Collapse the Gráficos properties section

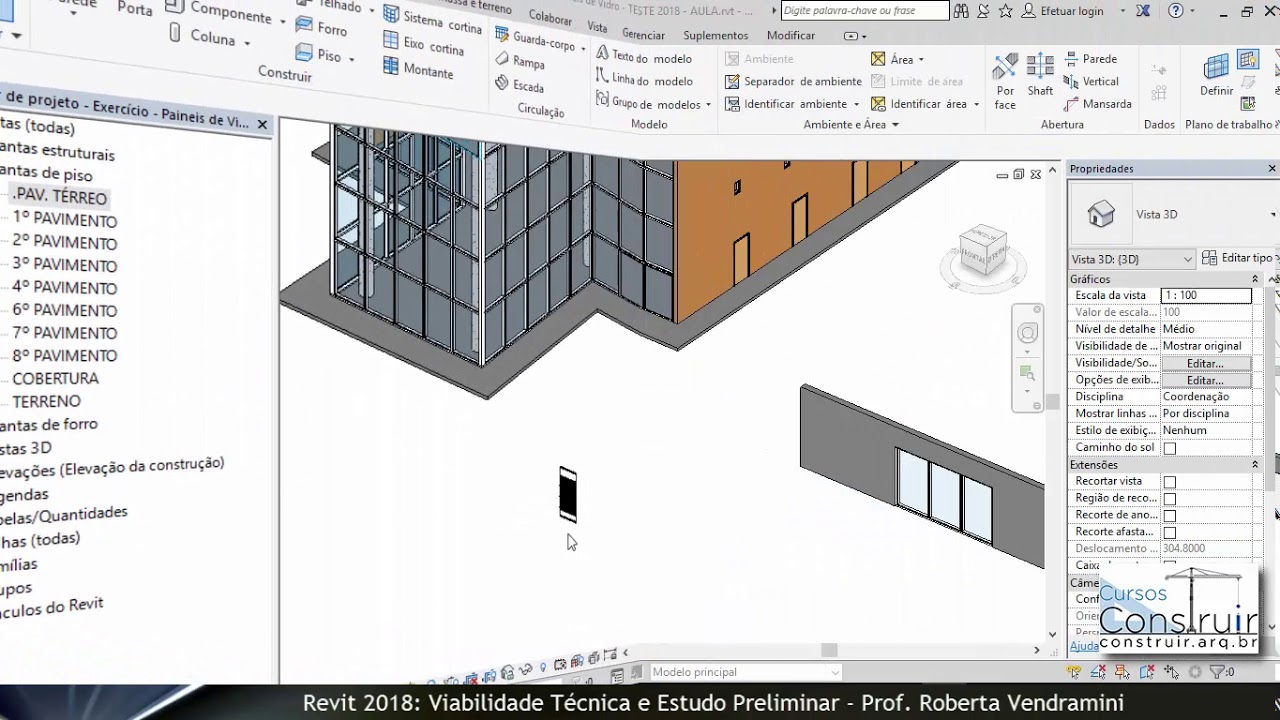point(1254,279)
